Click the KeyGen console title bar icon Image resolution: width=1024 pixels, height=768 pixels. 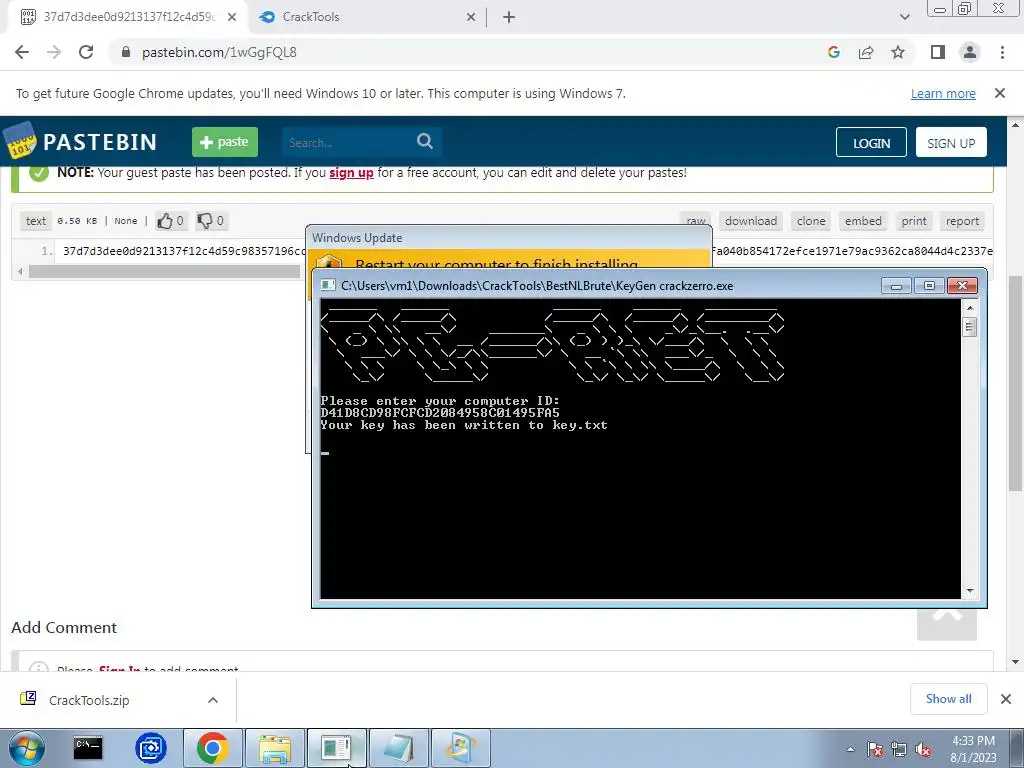point(328,285)
